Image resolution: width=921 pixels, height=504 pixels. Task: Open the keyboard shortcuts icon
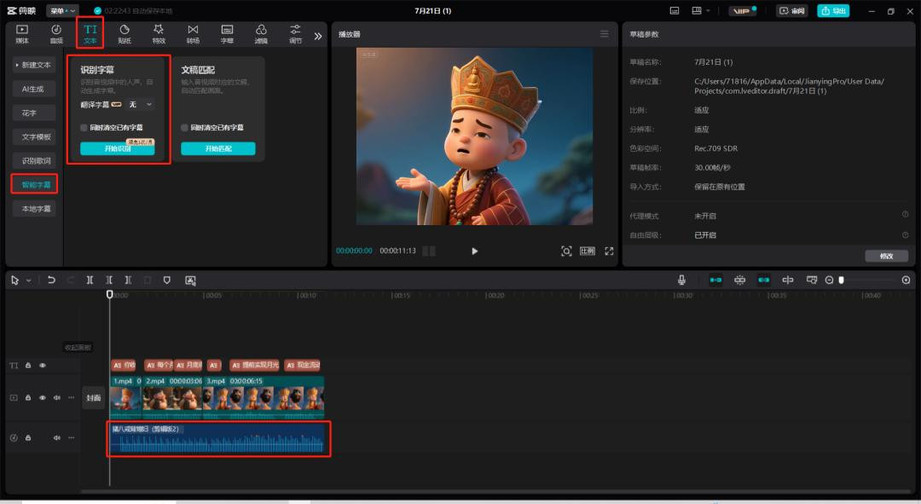pos(674,11)
